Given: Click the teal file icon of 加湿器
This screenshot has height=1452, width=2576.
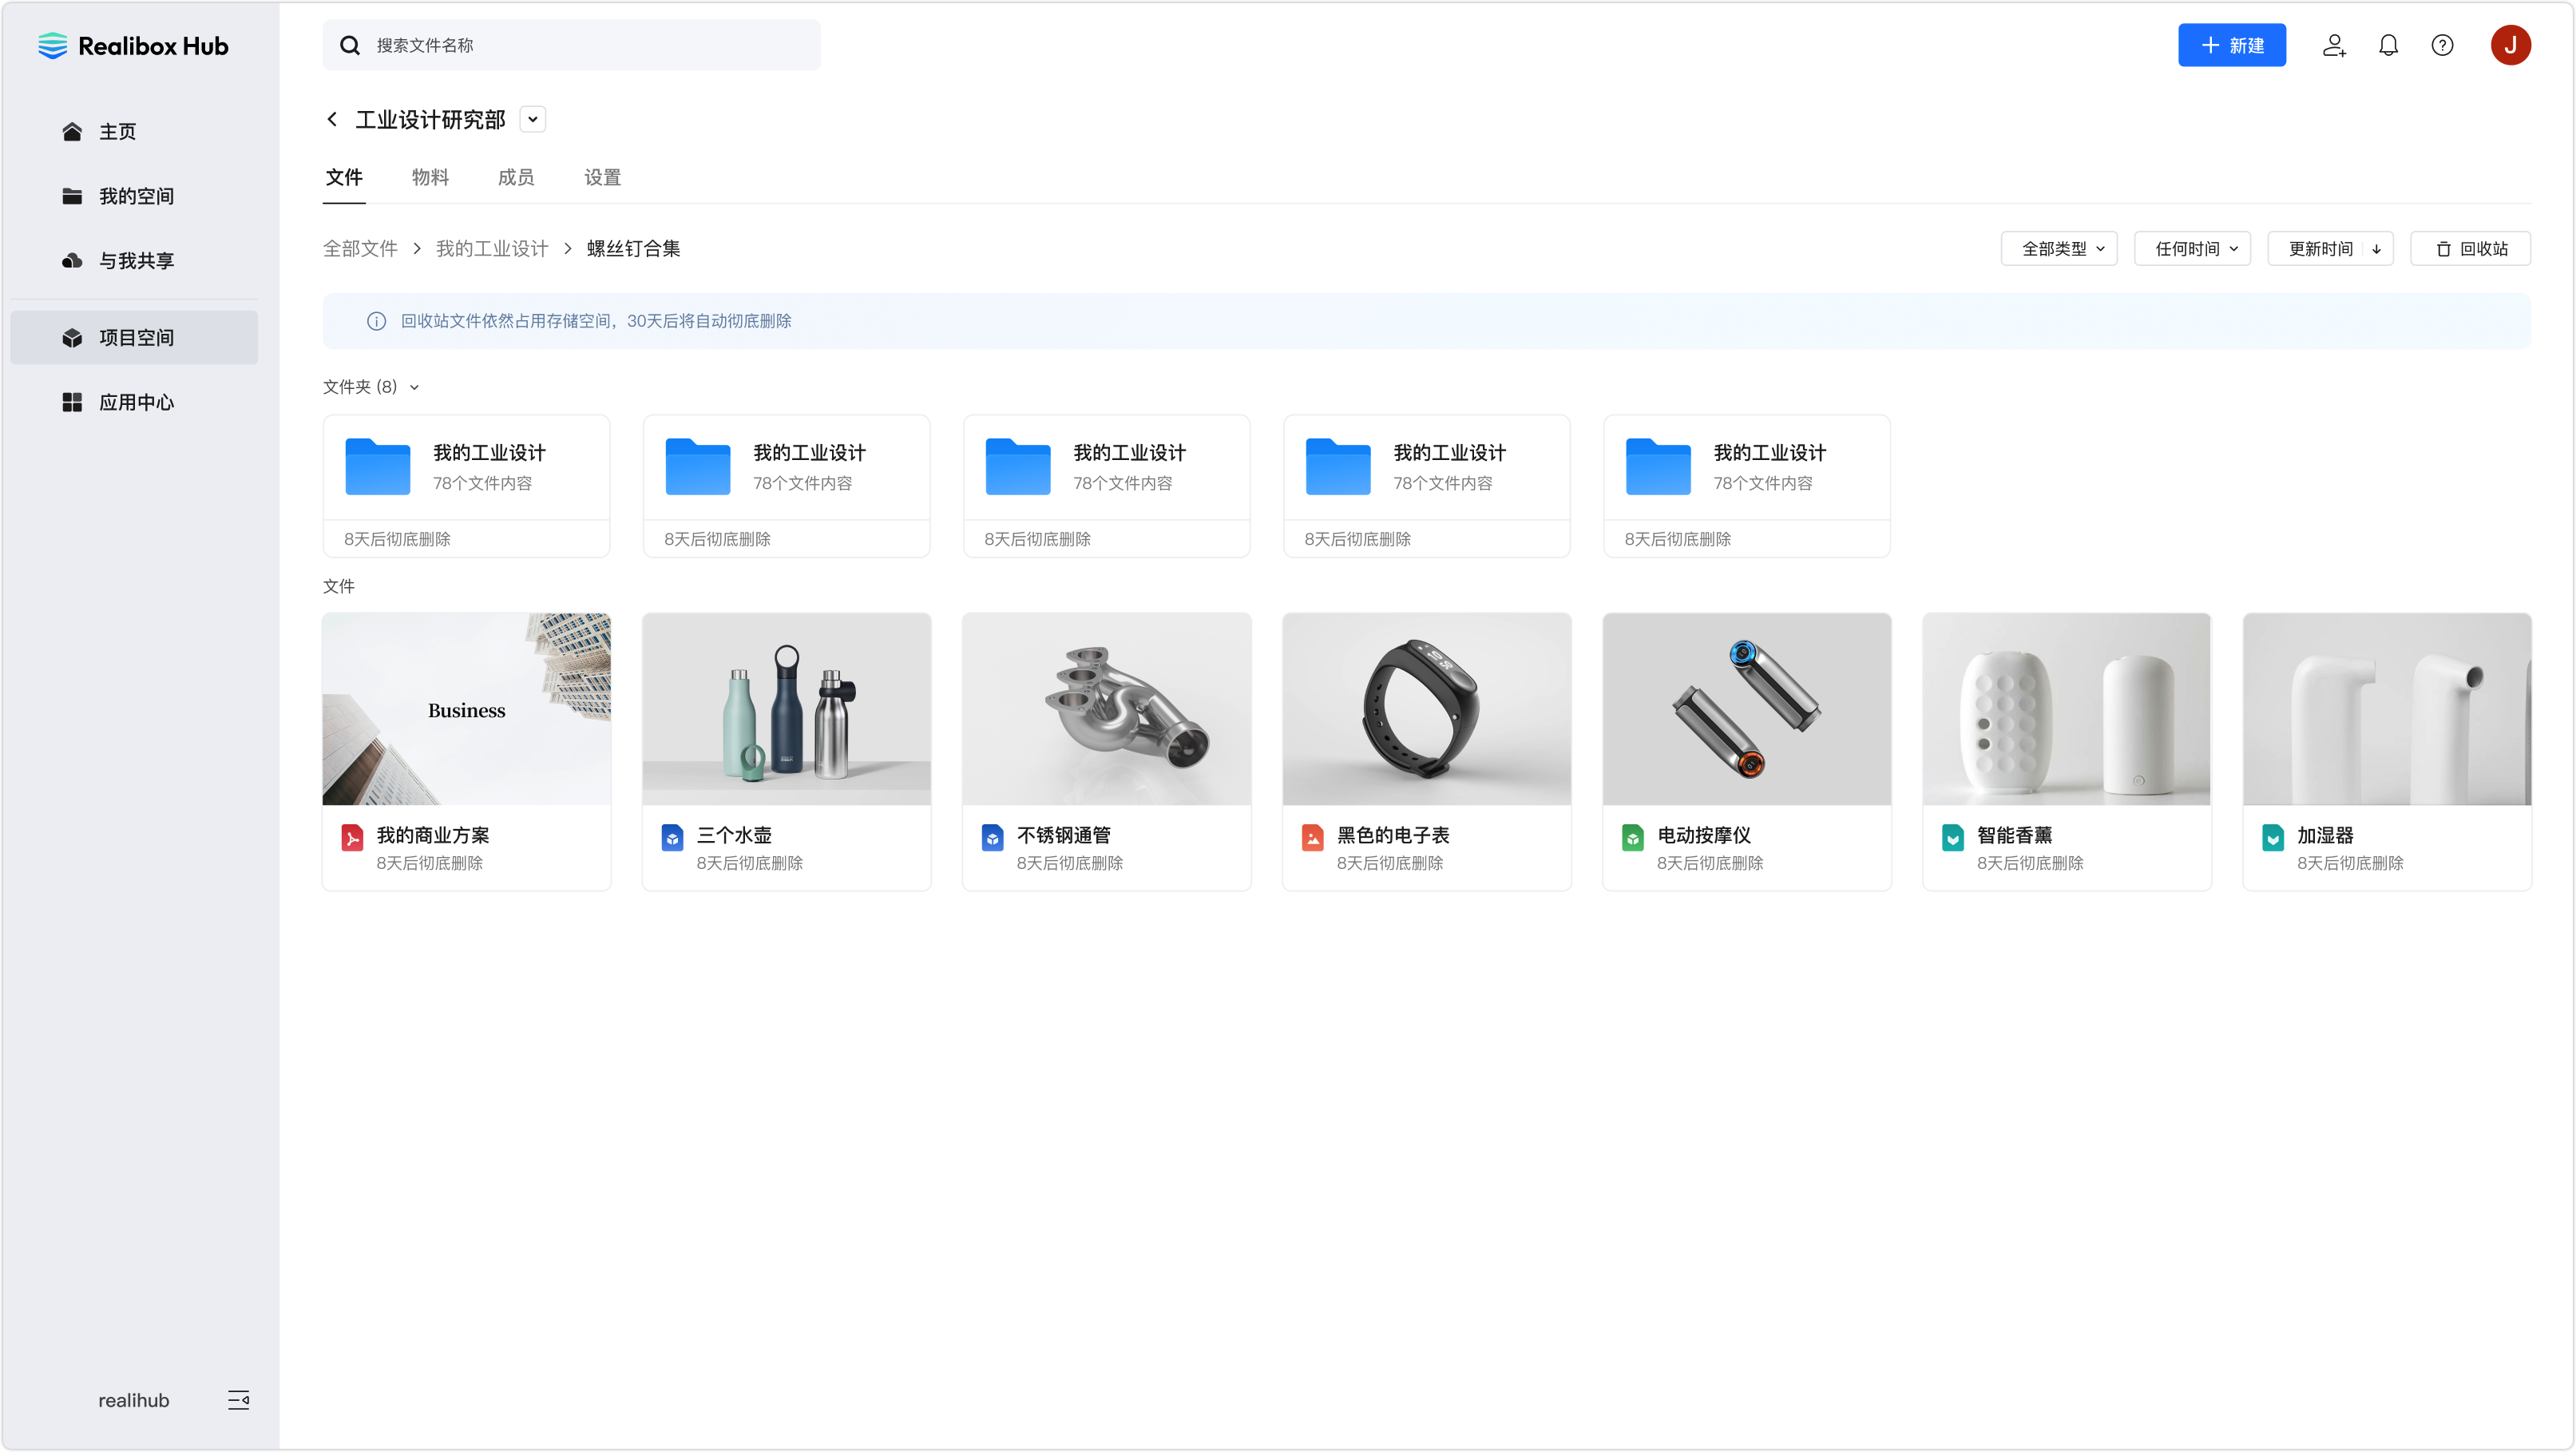Looking at the screenshot, I should [x=2272, y=837].
